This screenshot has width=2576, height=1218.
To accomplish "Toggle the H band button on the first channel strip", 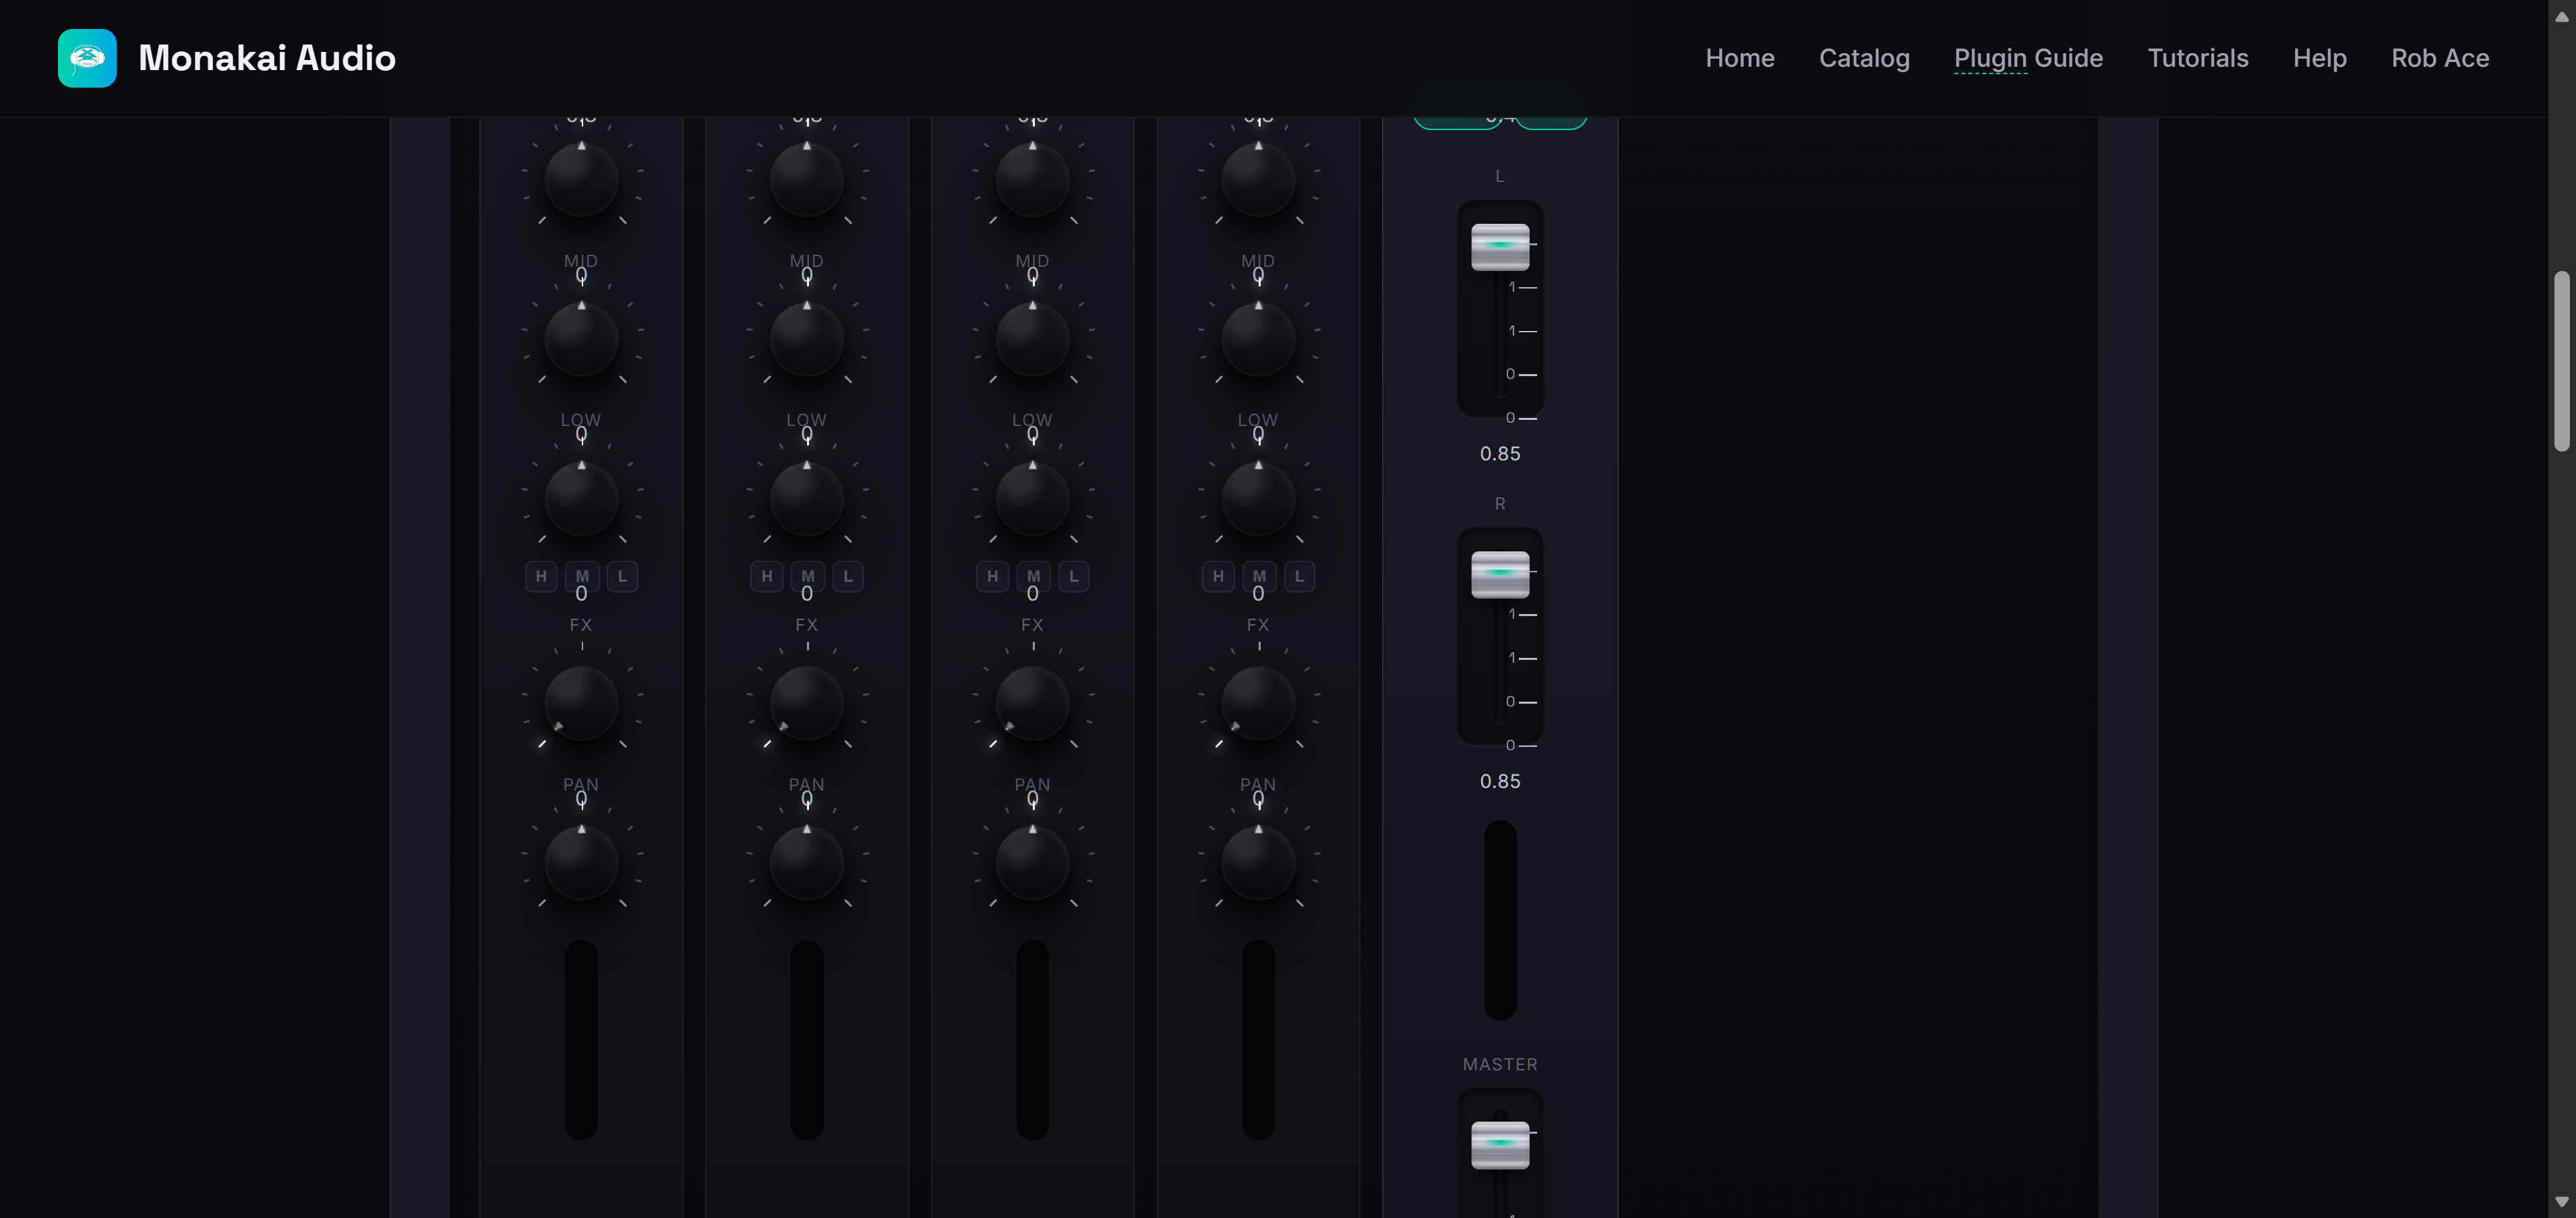I will pos(541,576).
